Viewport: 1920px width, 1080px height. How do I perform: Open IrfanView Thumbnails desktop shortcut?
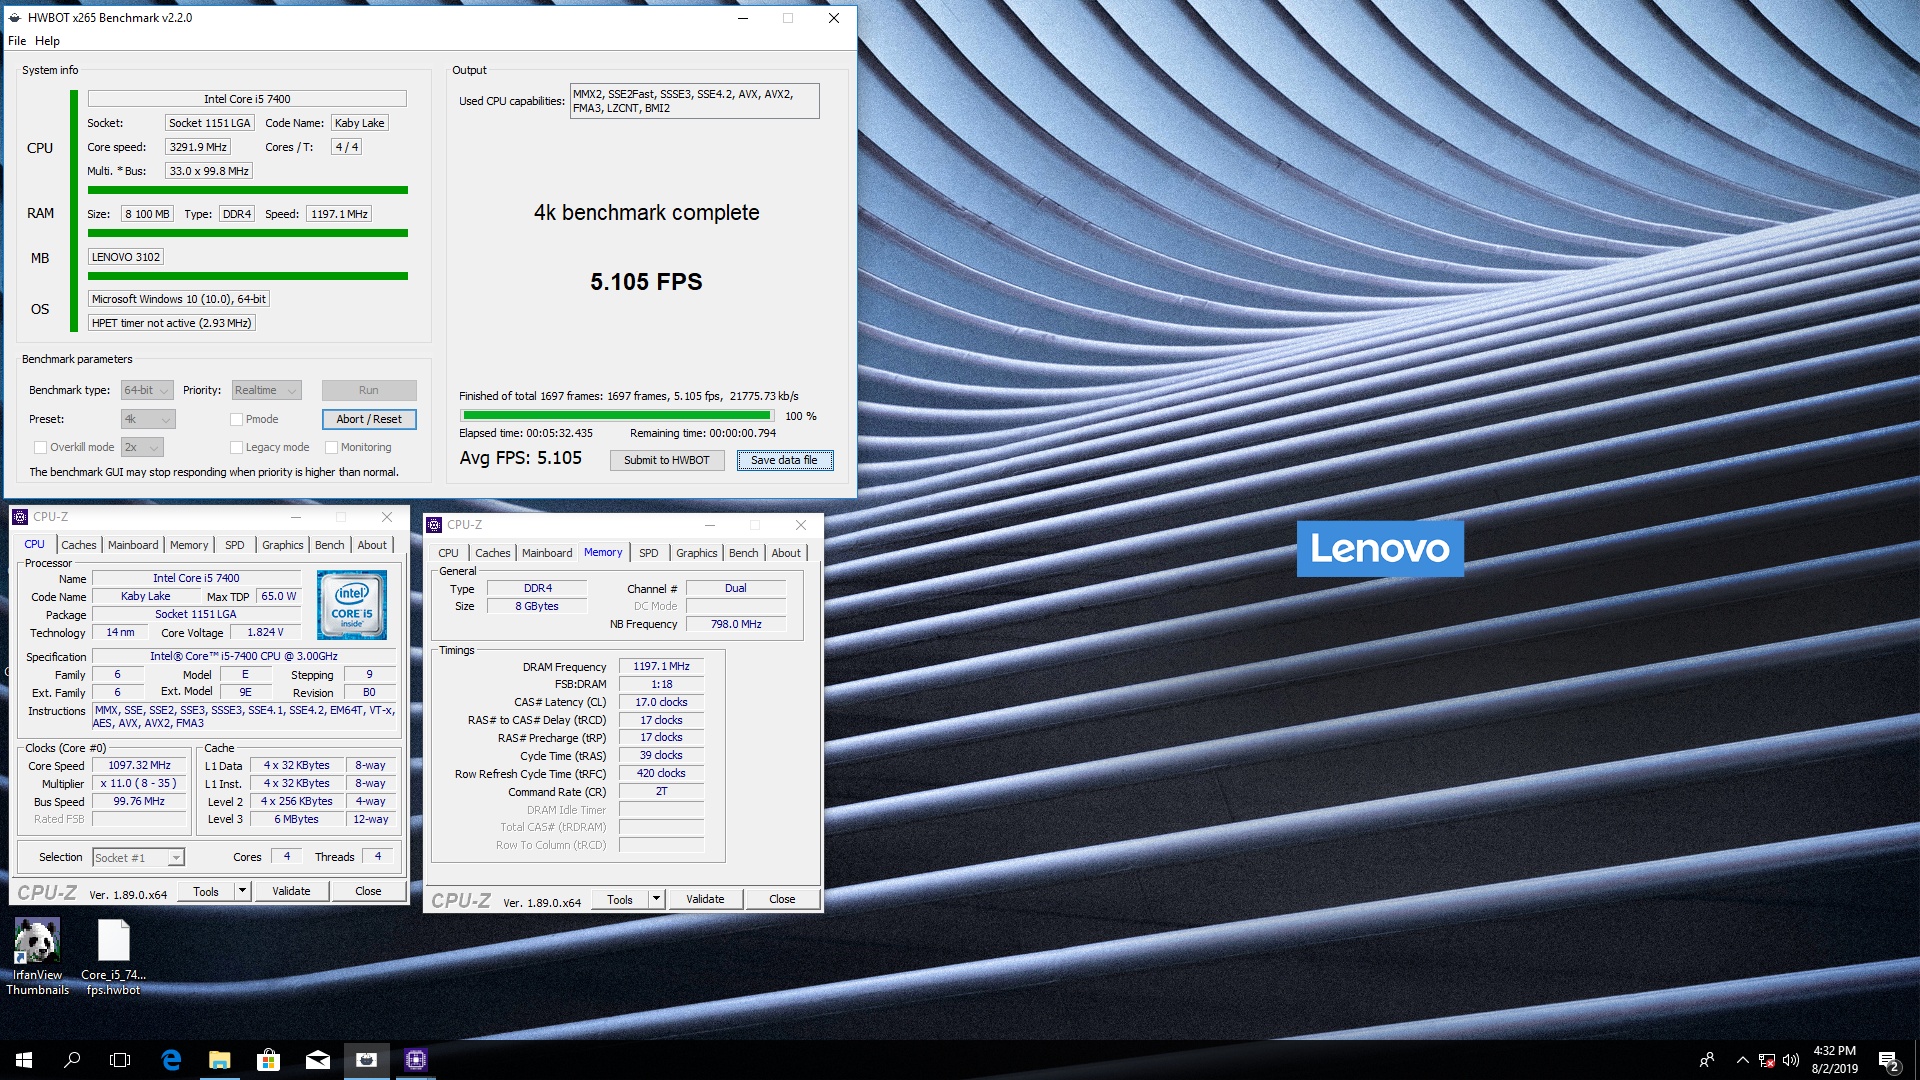pyautogui.click(x=37, y=957)
